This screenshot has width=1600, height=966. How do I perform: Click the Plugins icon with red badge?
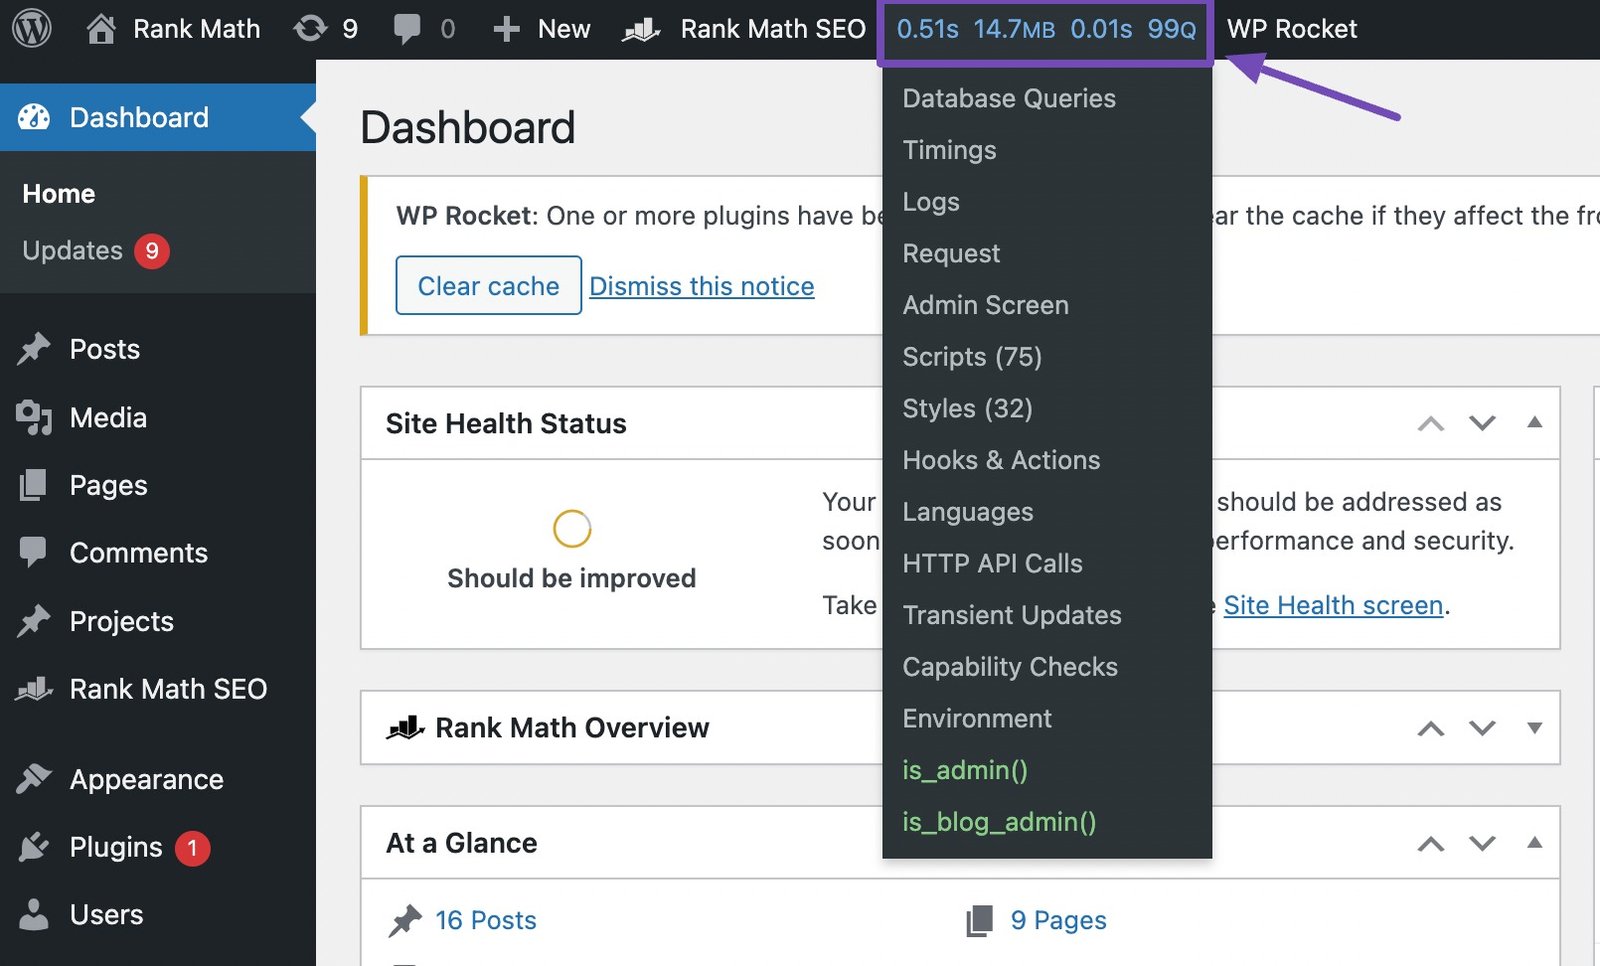click(34, 847)
